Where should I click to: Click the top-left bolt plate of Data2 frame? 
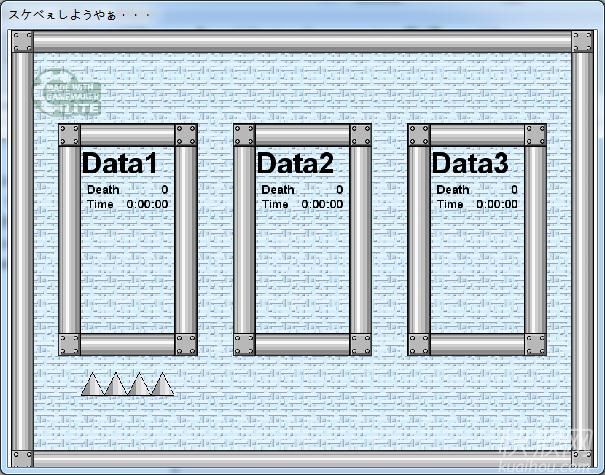coord(244,135)
